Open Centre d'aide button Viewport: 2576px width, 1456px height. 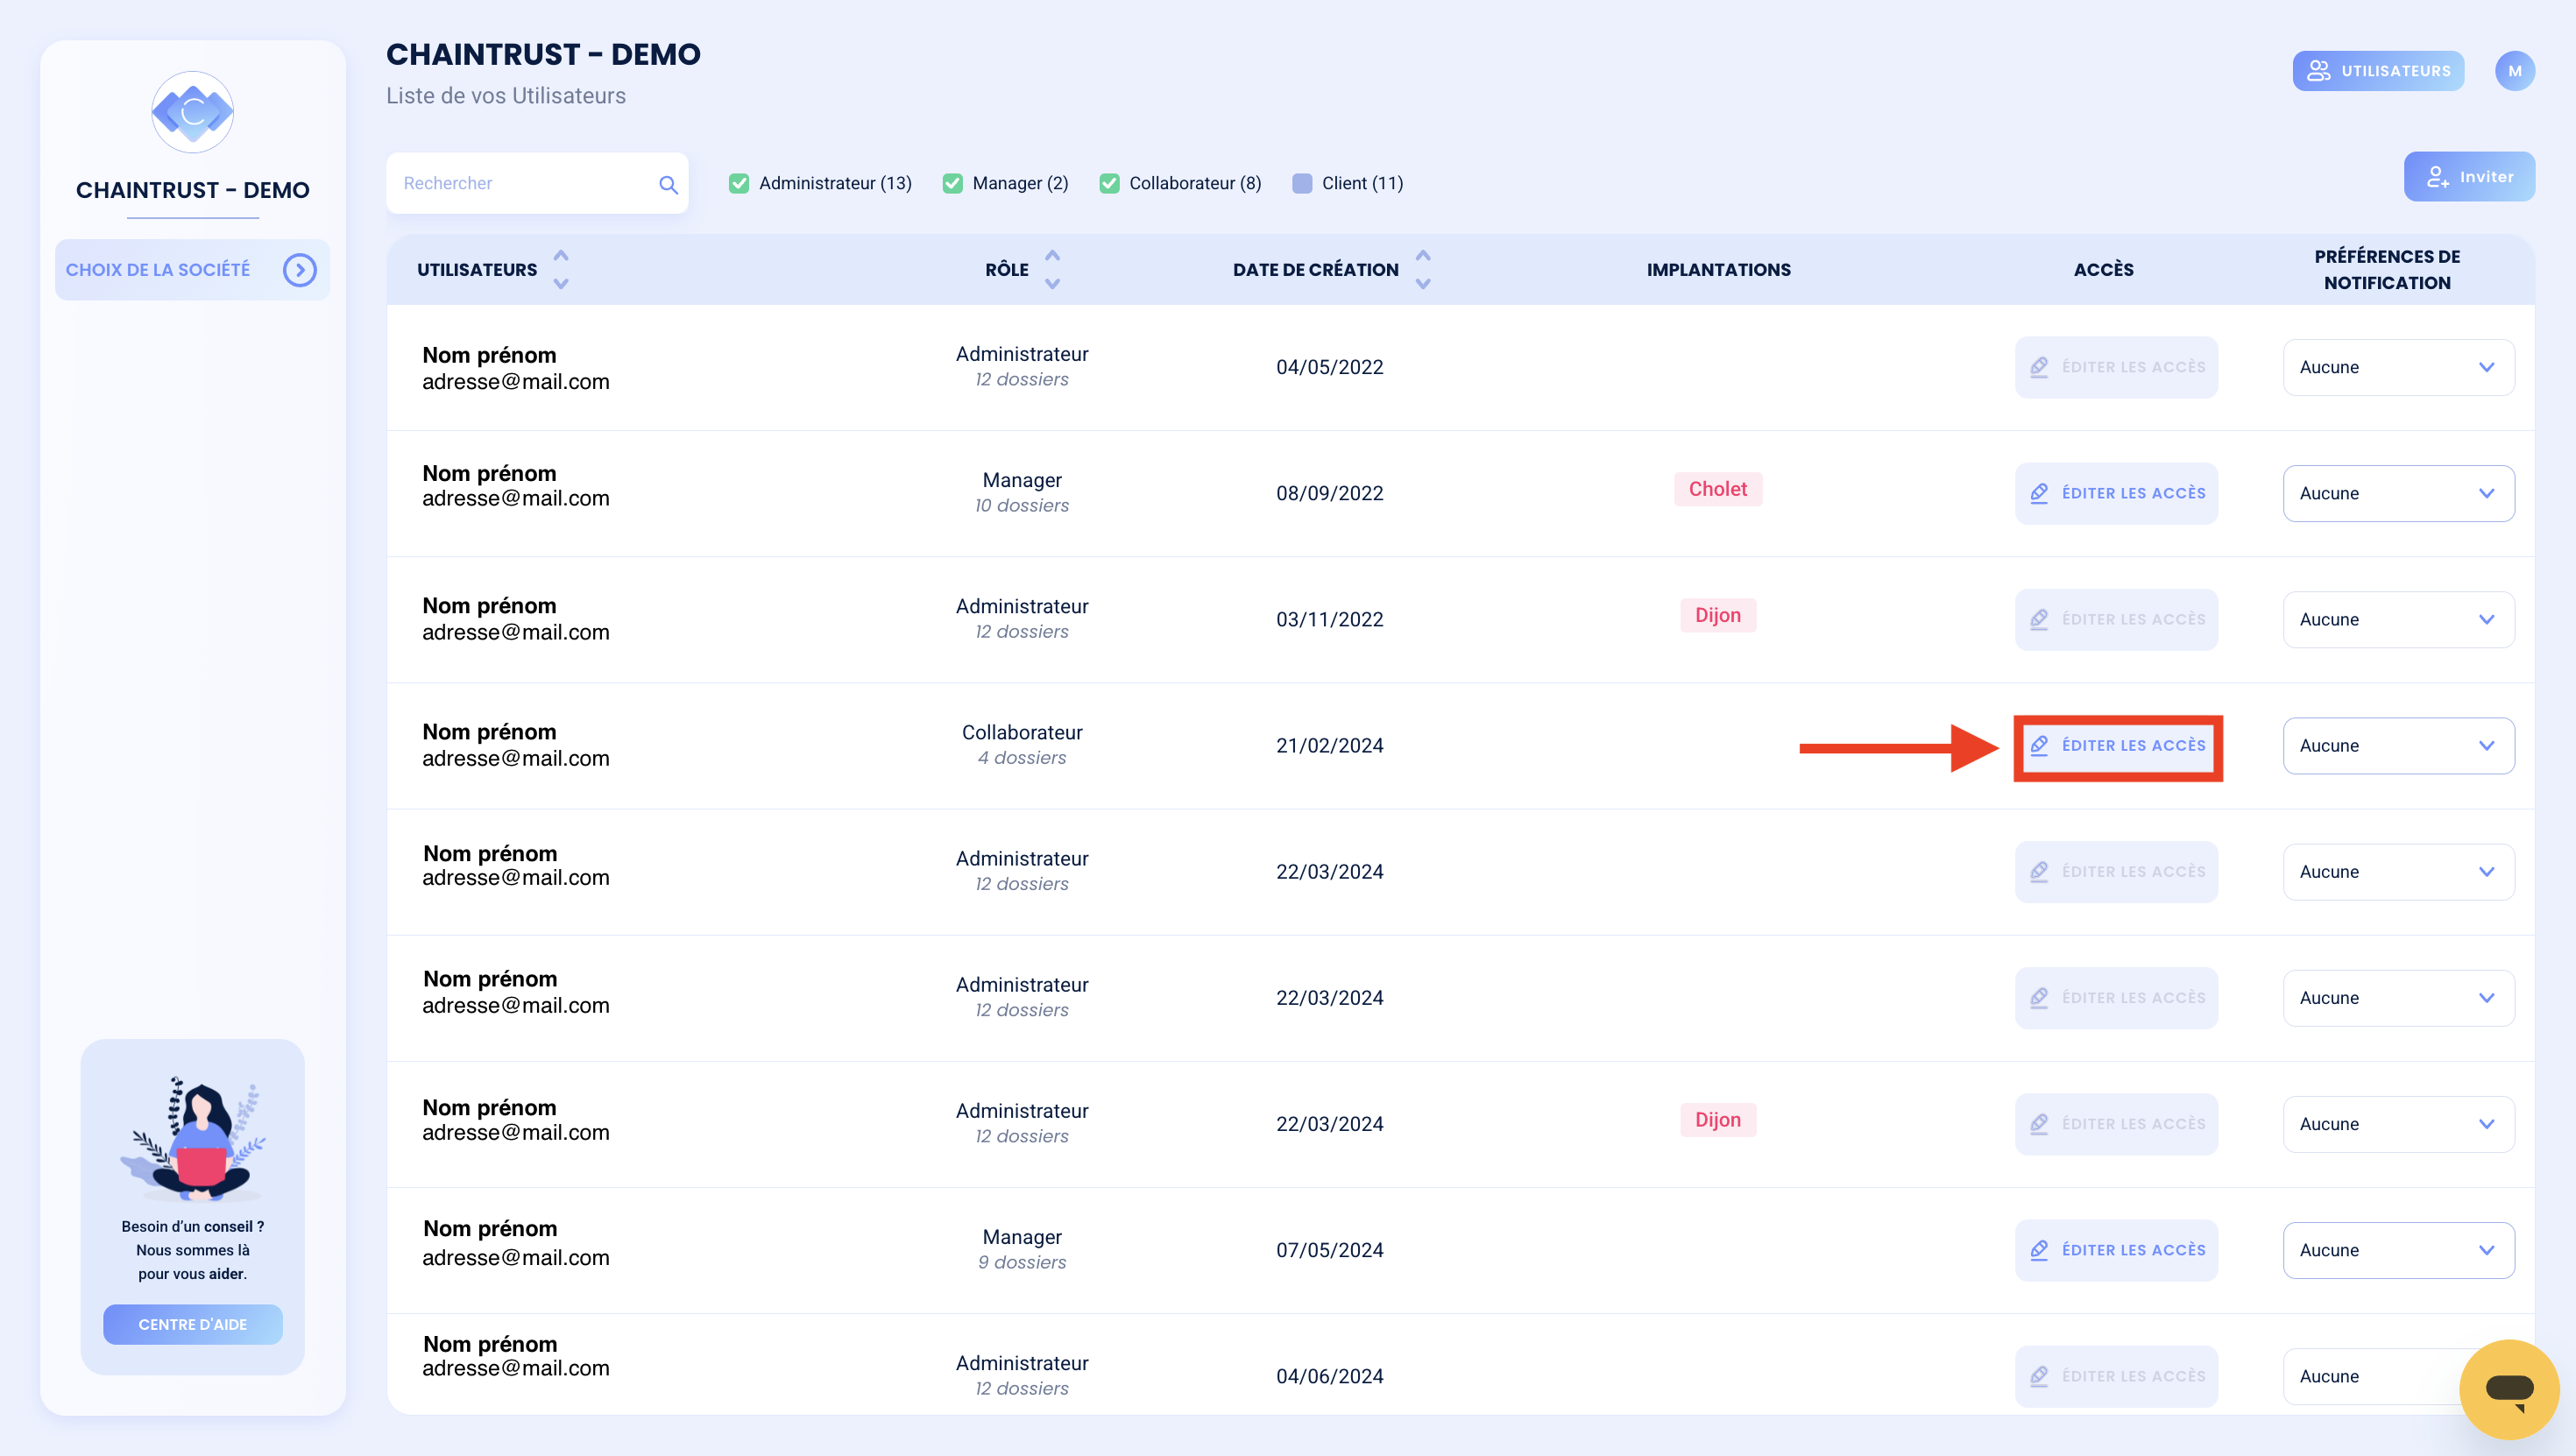point(192,1324)
